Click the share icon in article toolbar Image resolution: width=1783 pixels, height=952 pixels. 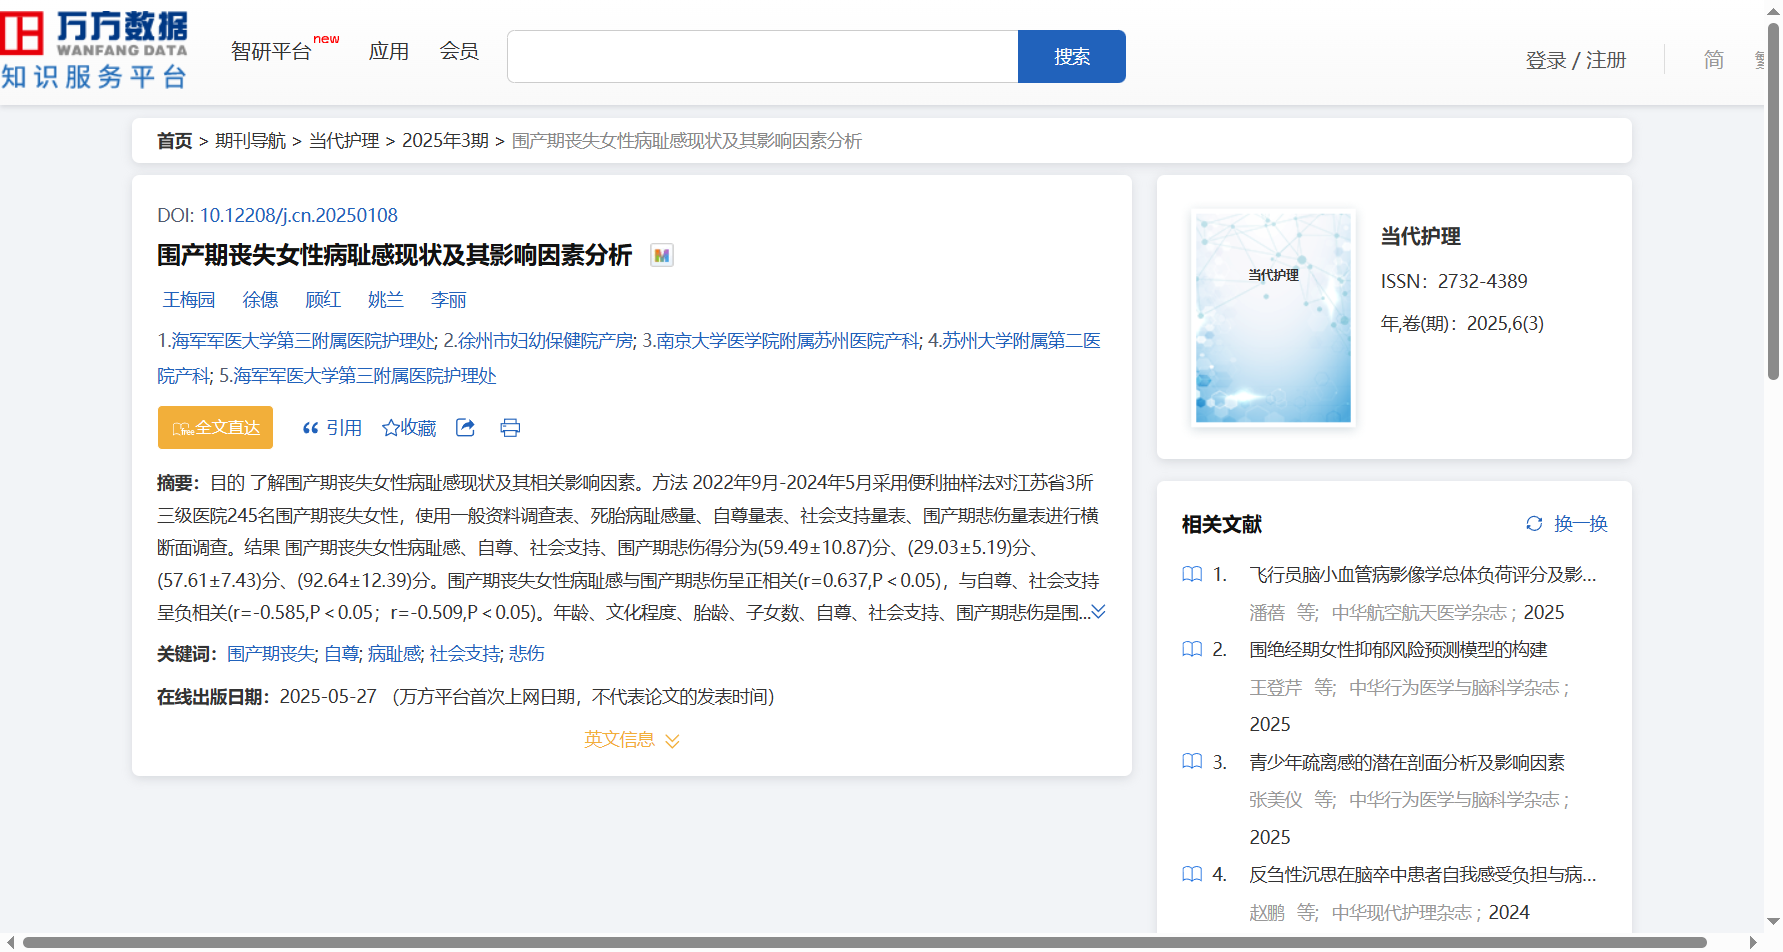(465, 428)
